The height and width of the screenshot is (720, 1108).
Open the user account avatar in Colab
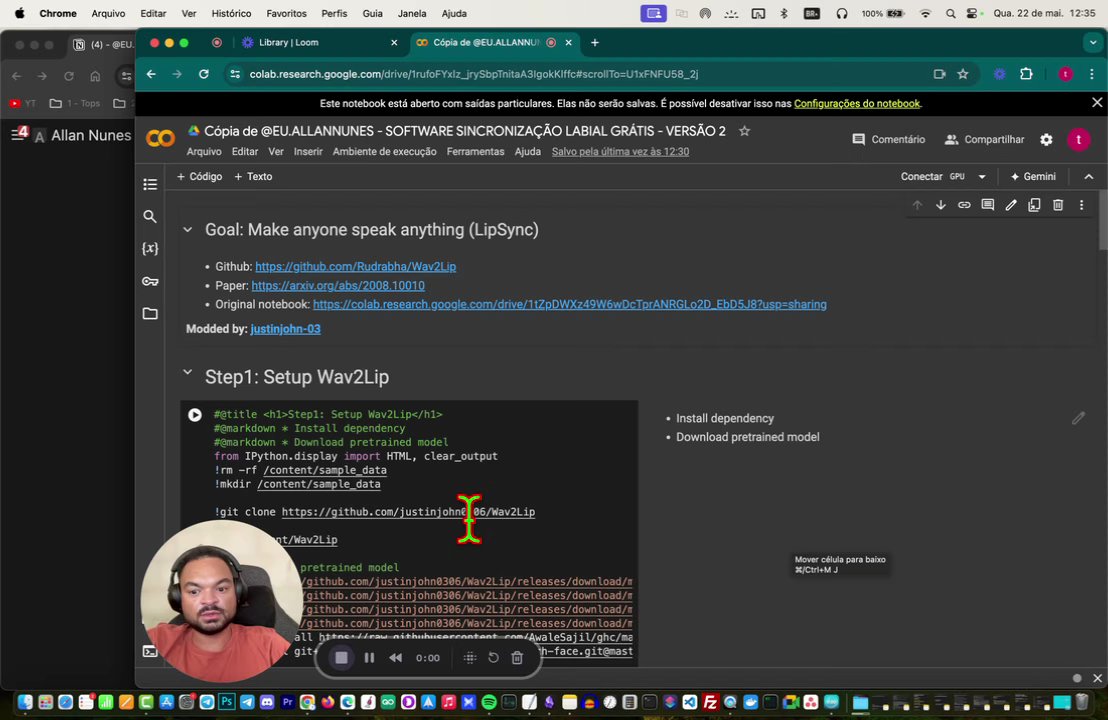(1078, 139)
